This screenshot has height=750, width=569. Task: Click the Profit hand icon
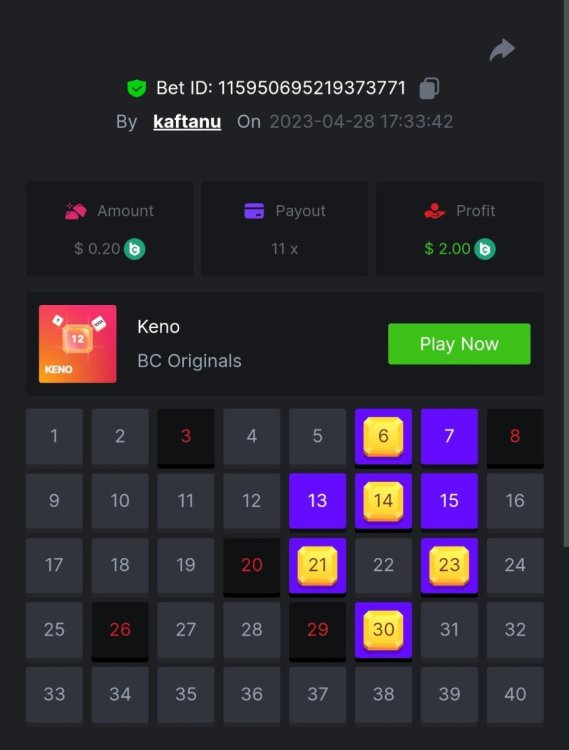point(434,211)
